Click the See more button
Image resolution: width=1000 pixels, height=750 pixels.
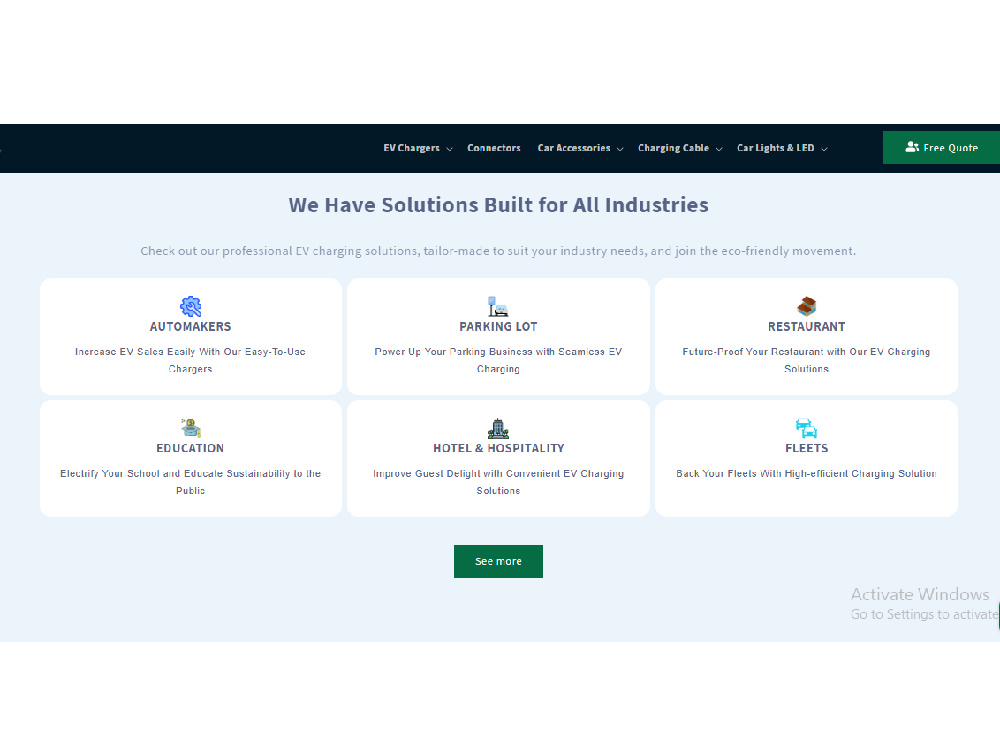pos(498,561)
